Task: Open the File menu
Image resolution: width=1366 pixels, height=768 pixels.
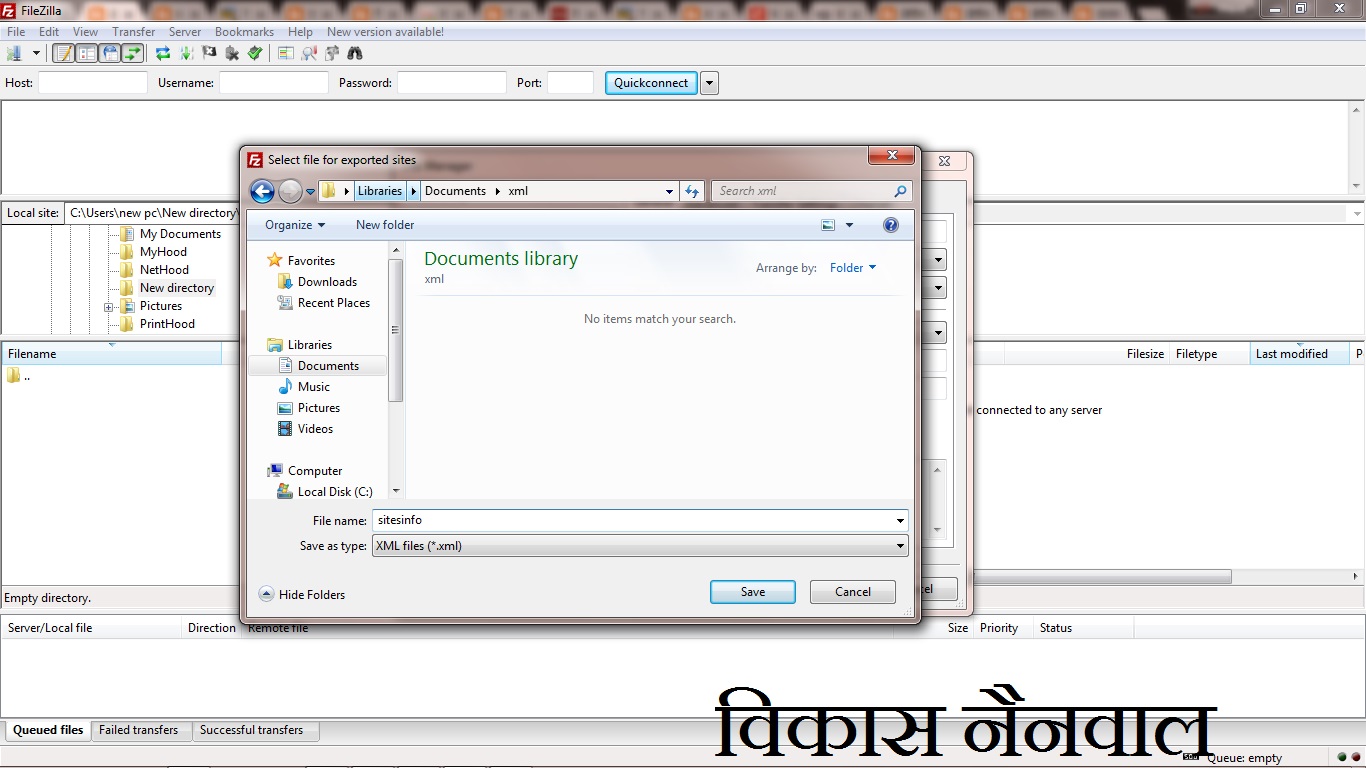Action: (x=16, y=32)
